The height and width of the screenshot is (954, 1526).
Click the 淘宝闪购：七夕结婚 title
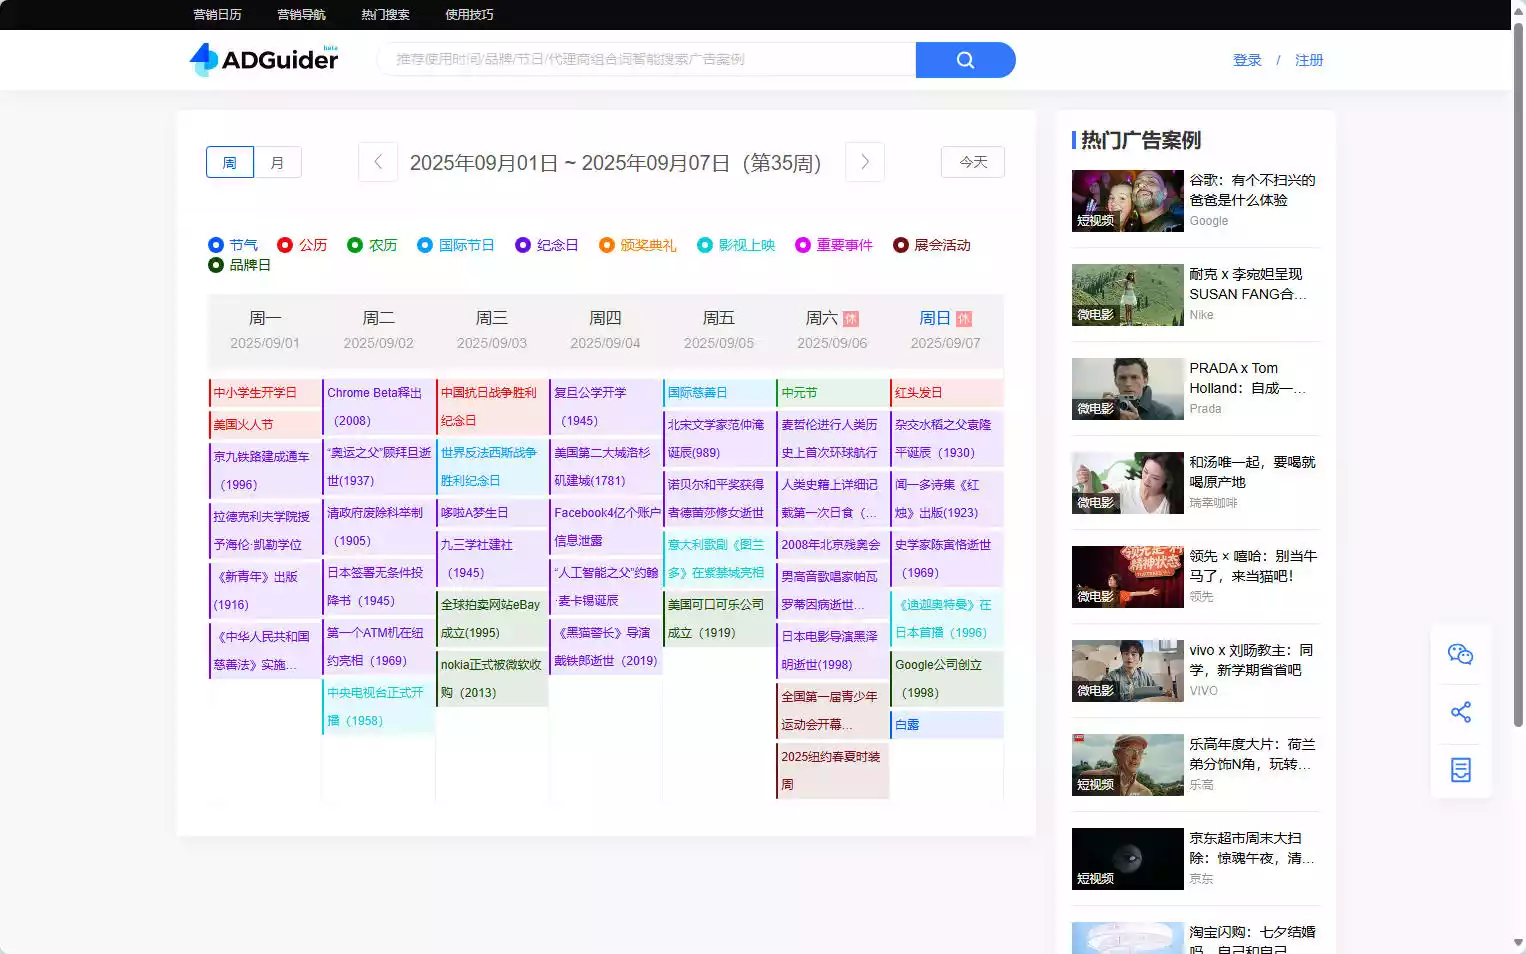click(x=1252, y=940)
